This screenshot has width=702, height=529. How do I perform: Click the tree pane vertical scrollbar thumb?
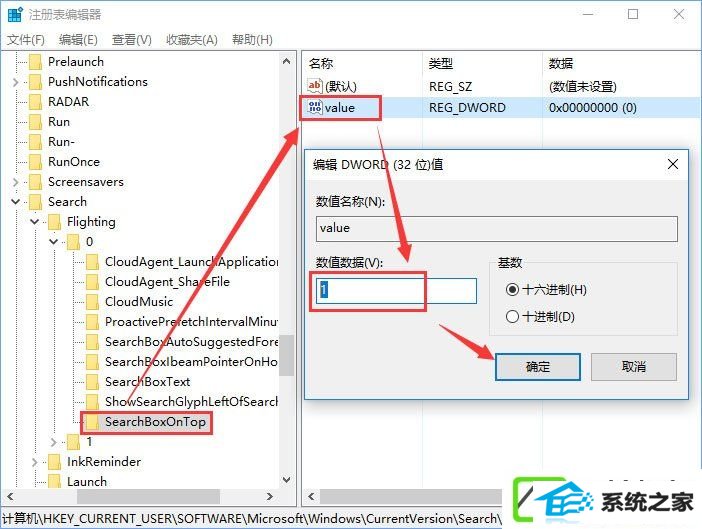pyautogui.click(x=287, y=355)
